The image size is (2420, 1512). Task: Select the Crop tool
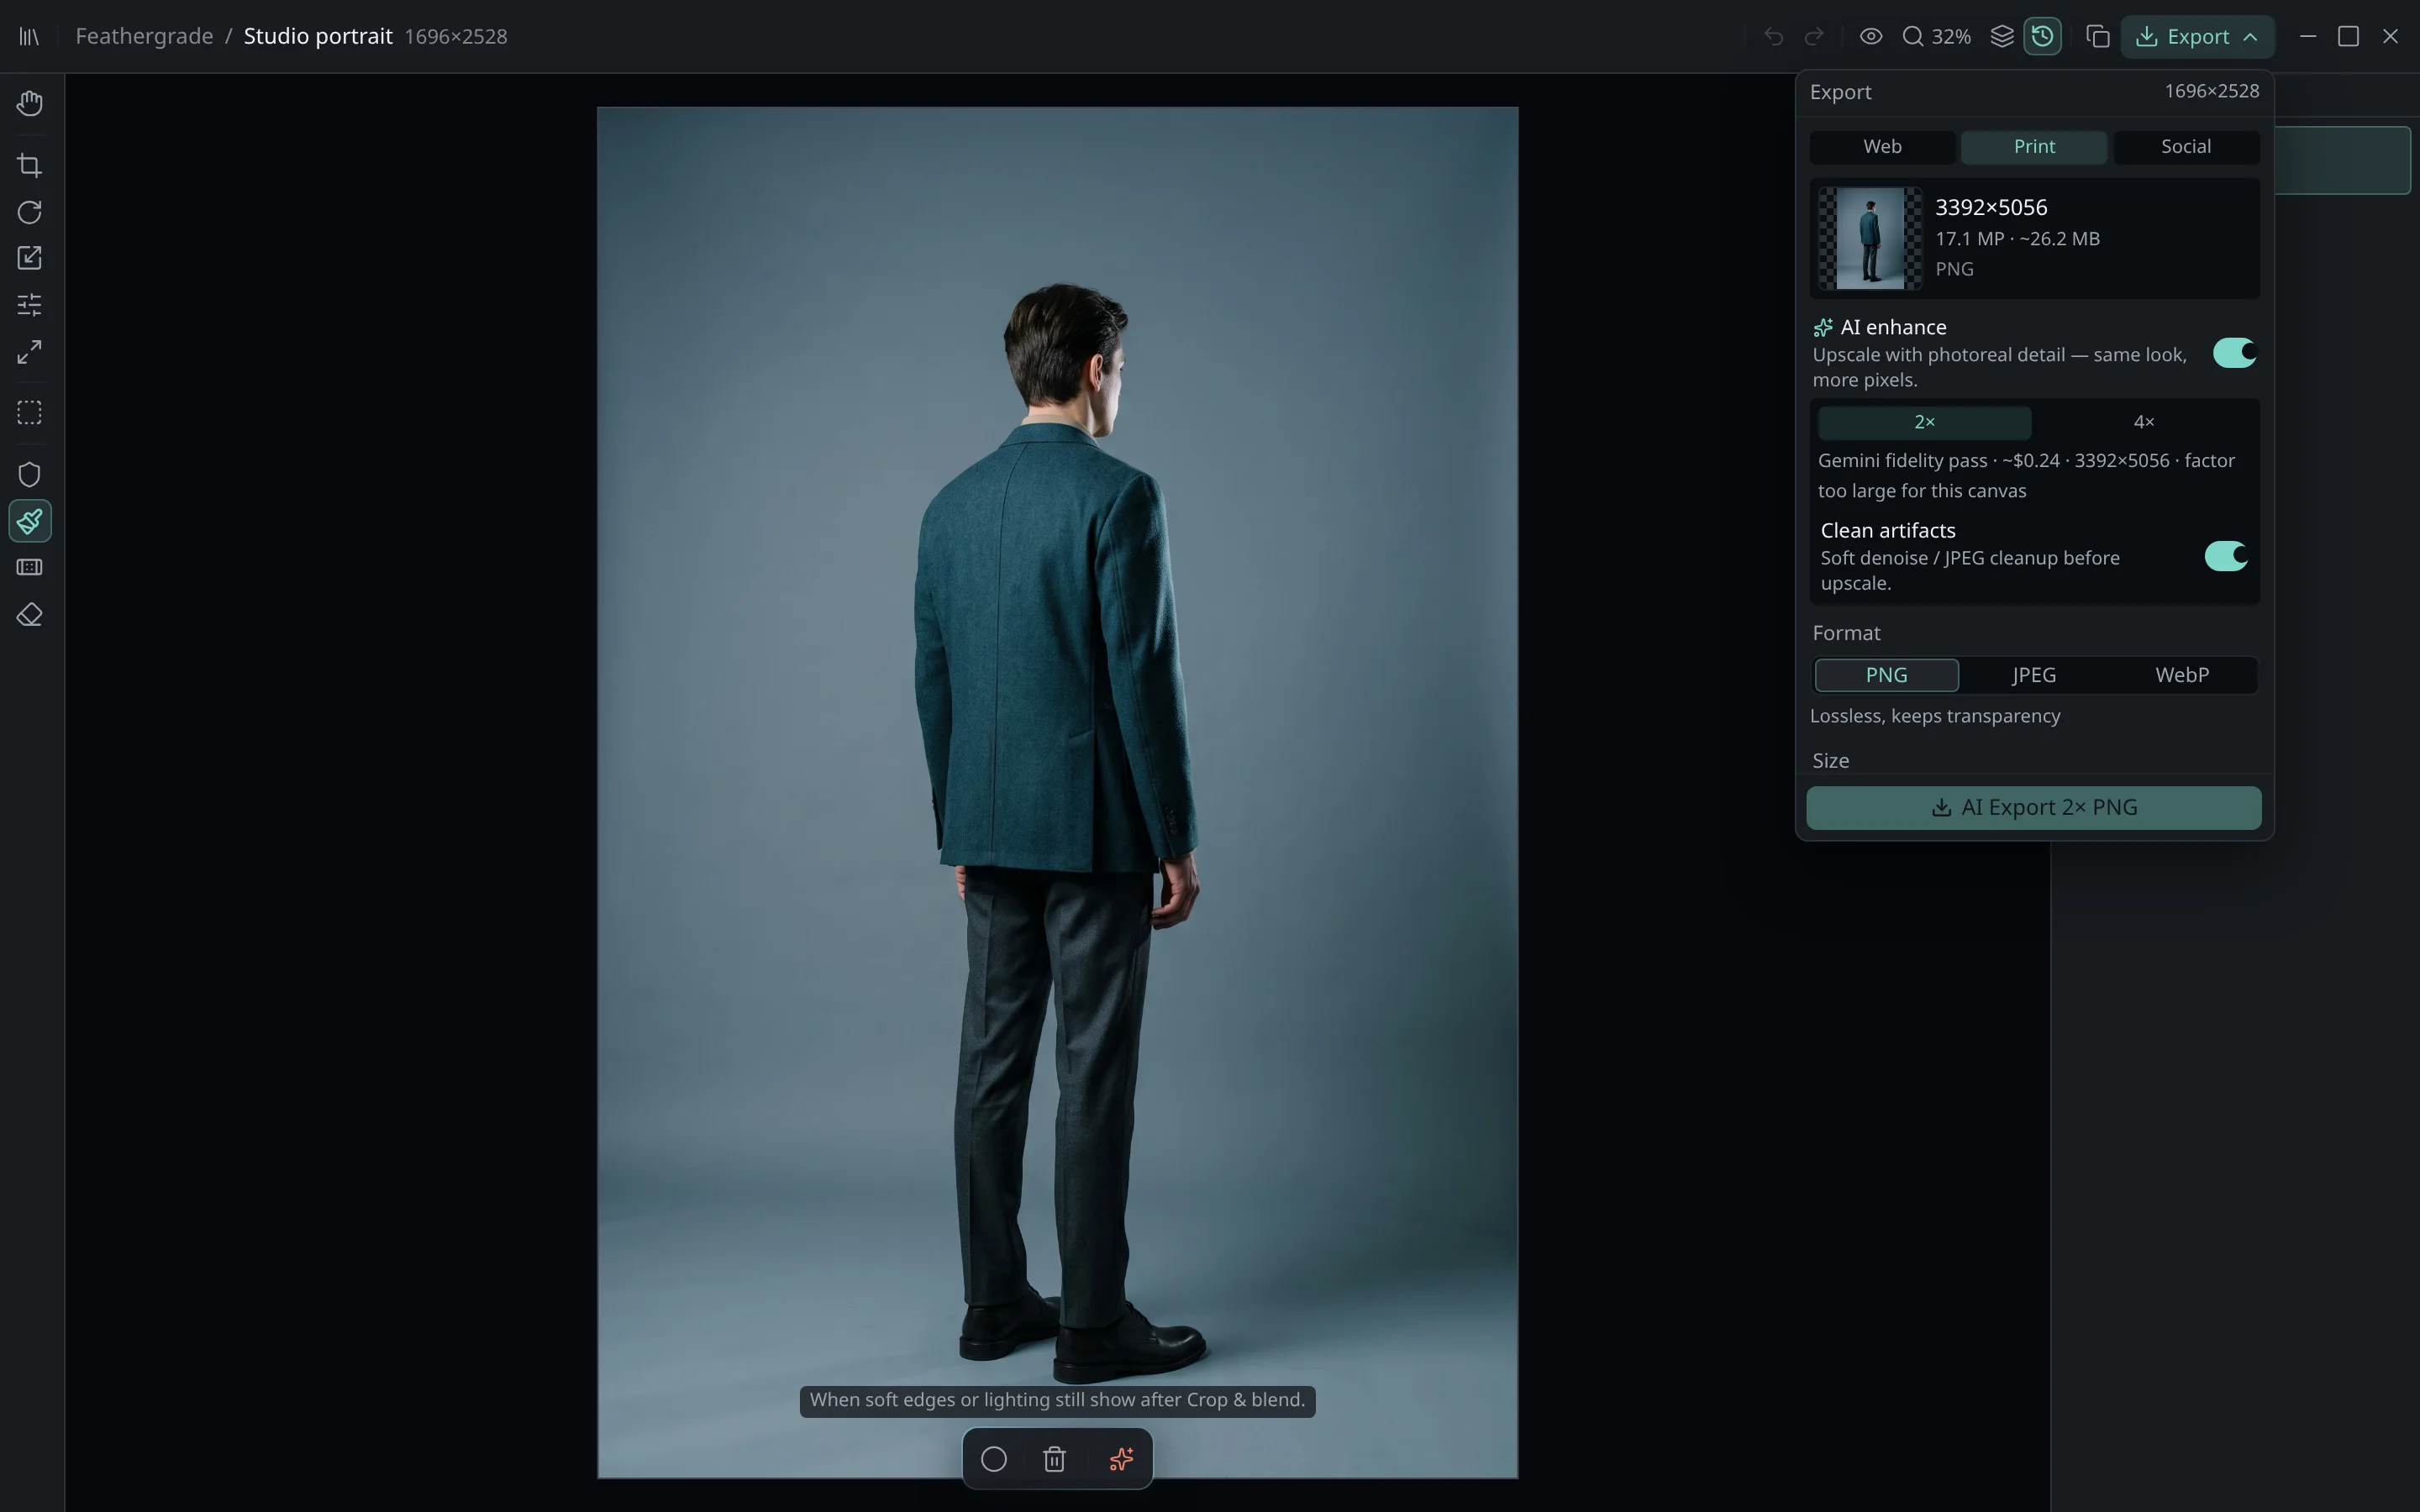[30, 165]
